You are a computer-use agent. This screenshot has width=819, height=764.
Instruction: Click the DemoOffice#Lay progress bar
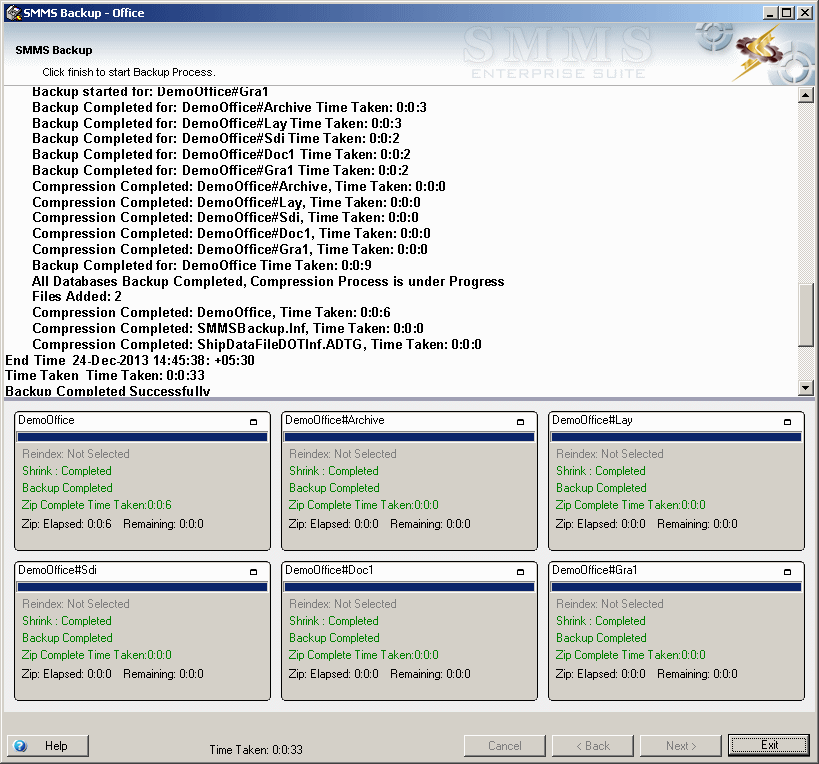(676, 437)
